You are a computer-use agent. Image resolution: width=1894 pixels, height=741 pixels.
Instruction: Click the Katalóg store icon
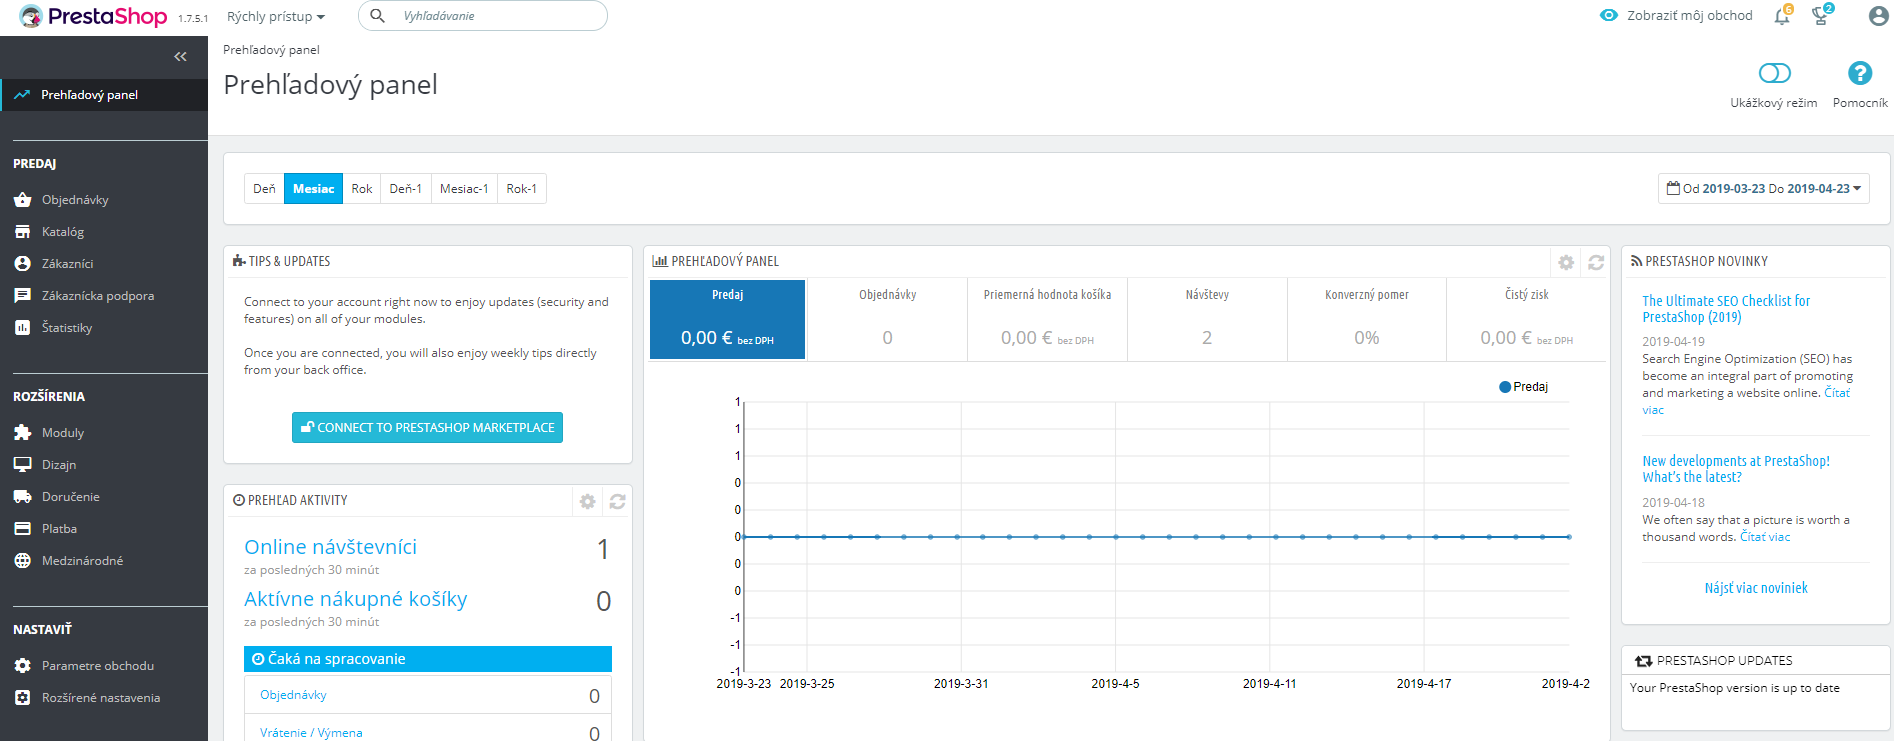(23, 232)
